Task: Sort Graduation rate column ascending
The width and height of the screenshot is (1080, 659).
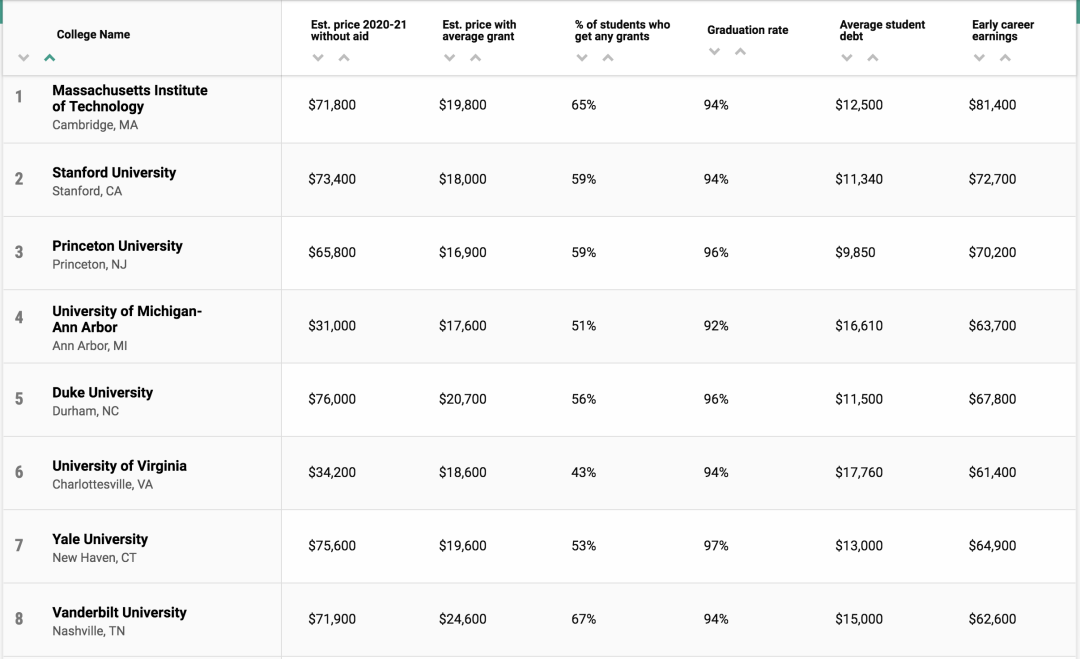Action: pos(740,52)
